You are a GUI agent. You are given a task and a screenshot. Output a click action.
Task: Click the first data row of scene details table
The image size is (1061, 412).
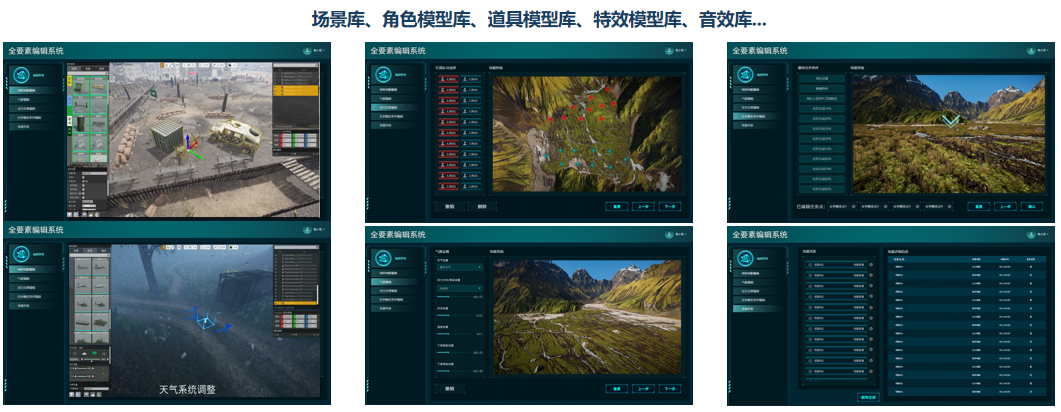coord(966,267)
